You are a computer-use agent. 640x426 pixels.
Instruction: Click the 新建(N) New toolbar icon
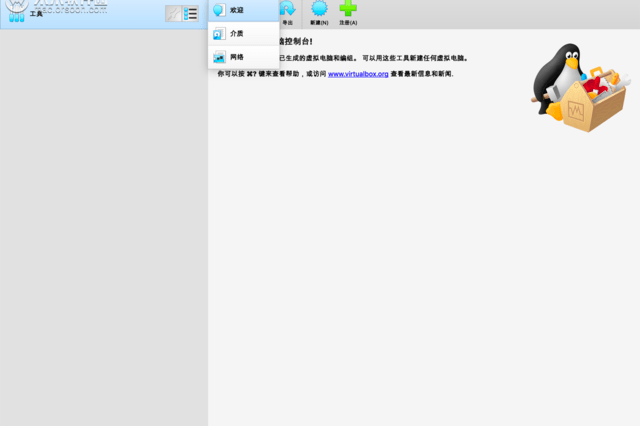point(319,13)
